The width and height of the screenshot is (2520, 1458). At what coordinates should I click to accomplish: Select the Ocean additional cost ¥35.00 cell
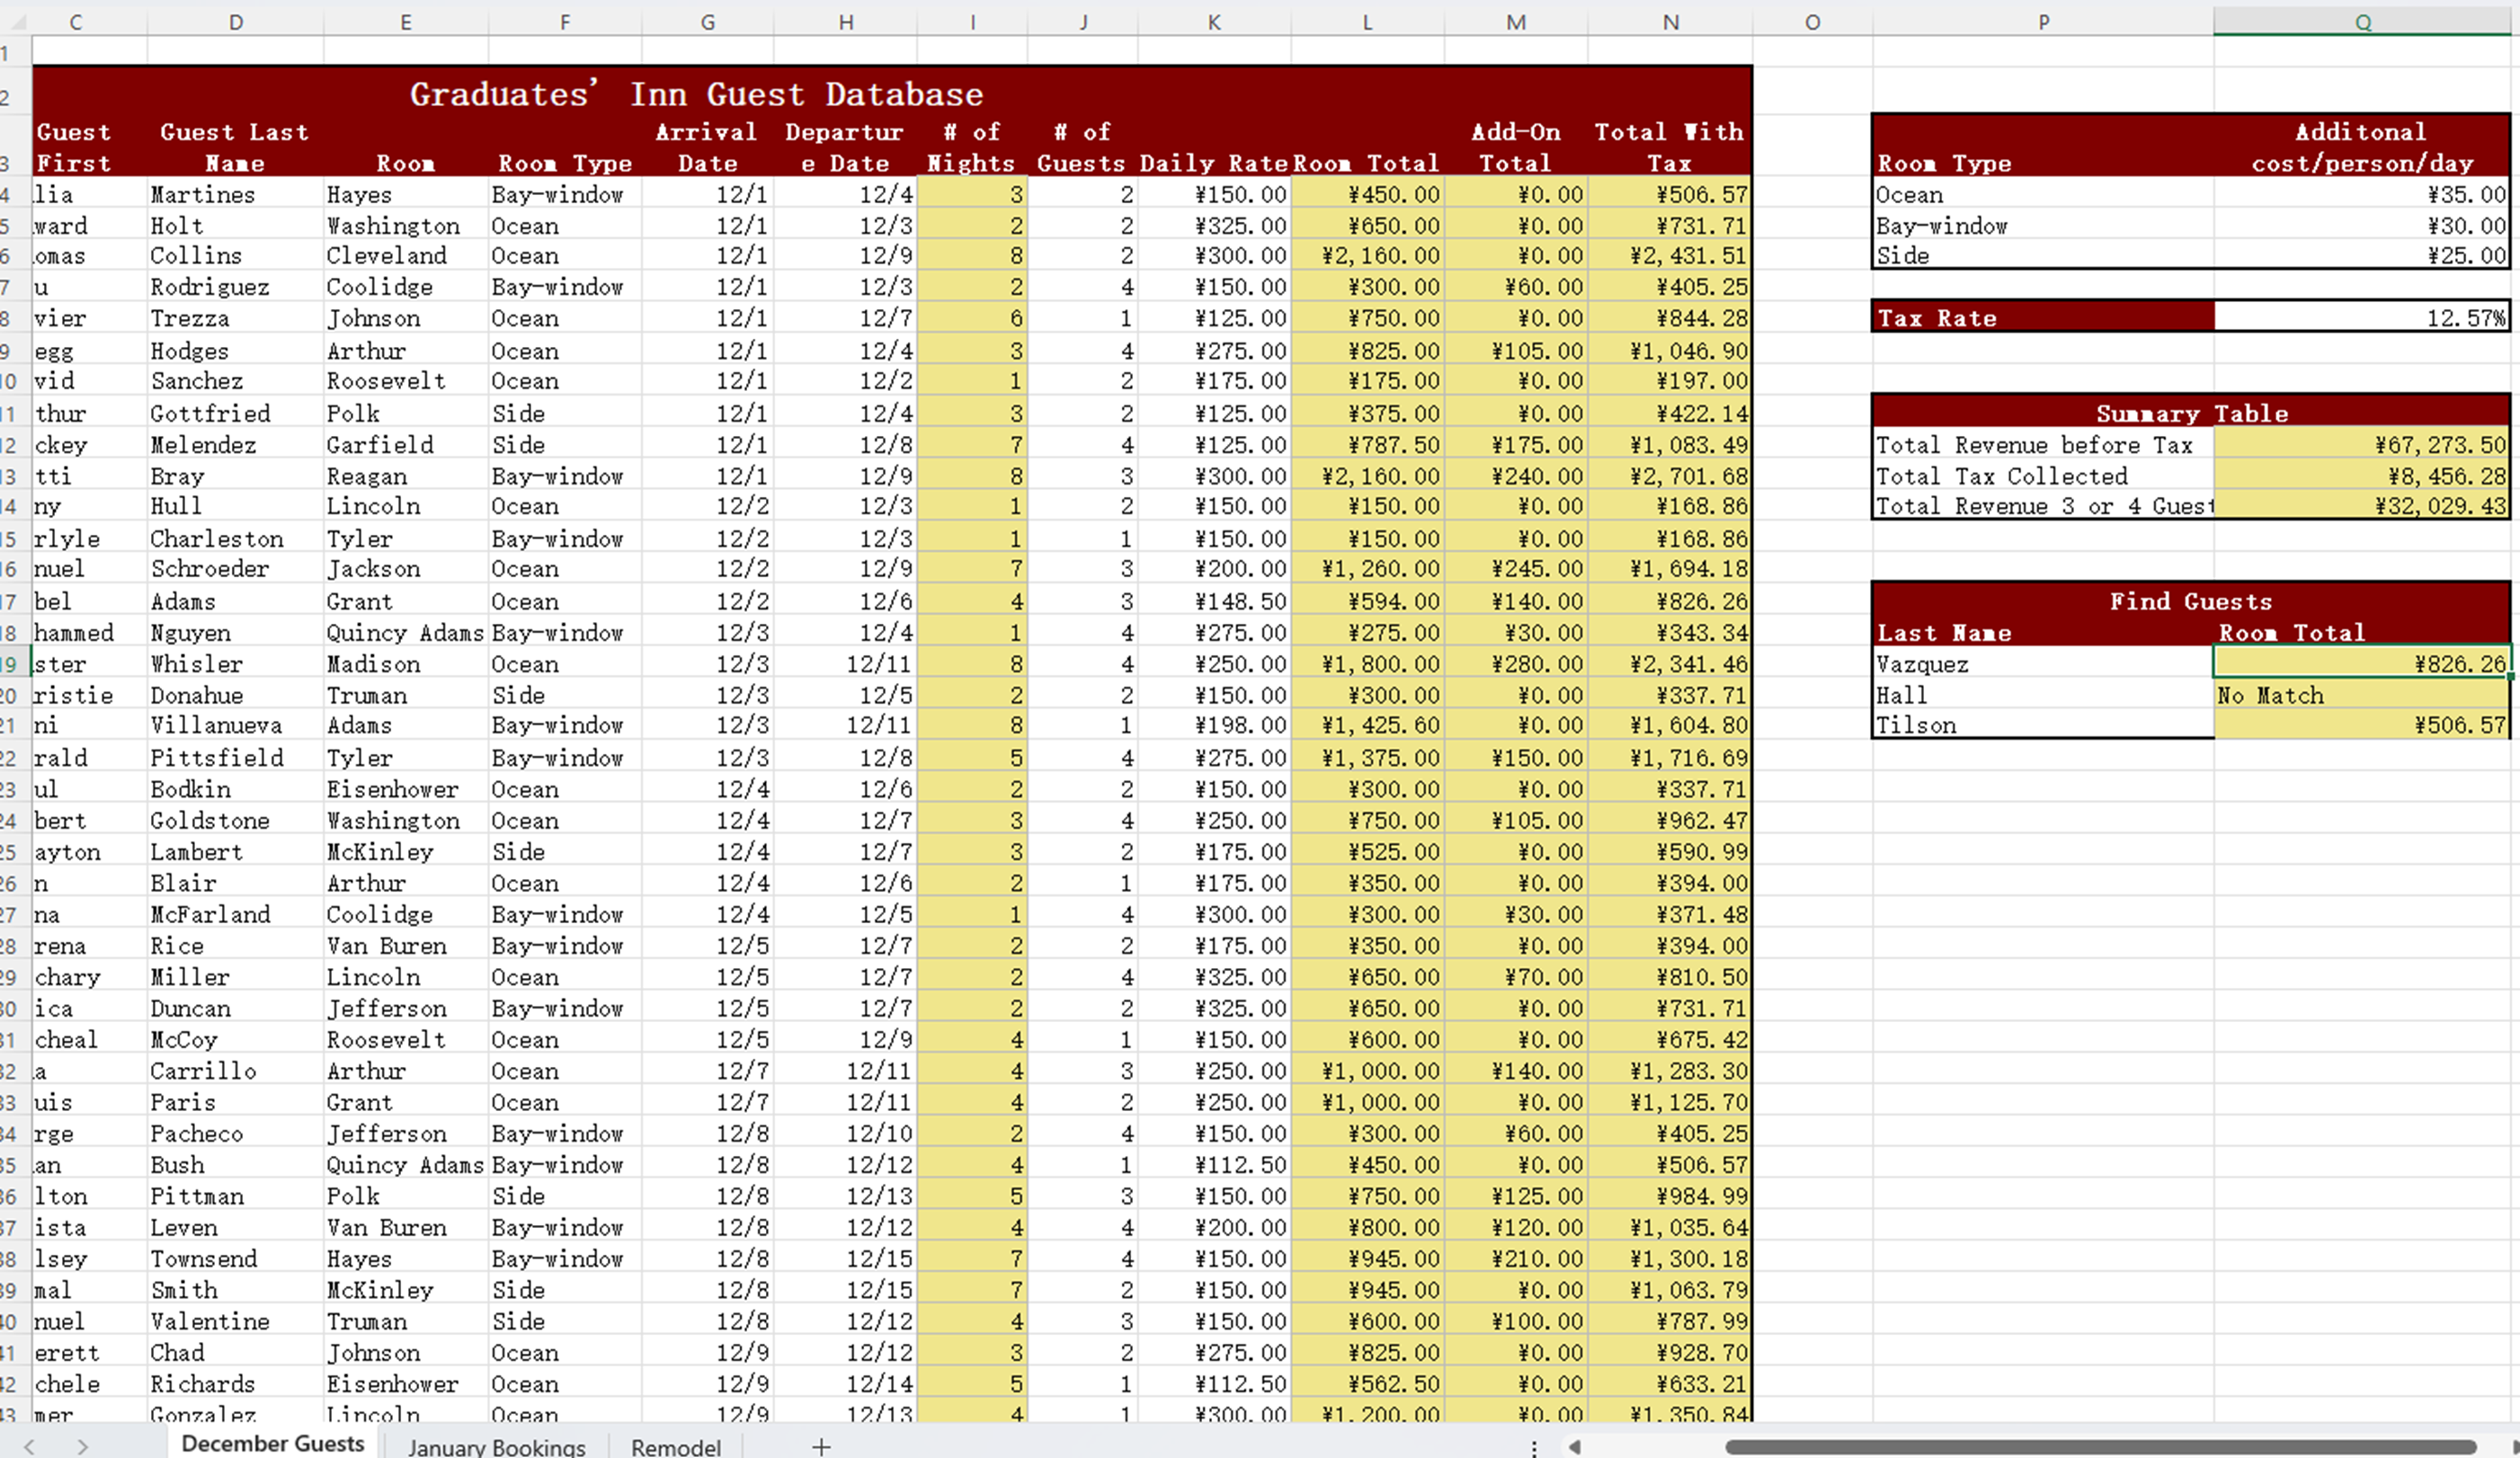coord(2362,195)
